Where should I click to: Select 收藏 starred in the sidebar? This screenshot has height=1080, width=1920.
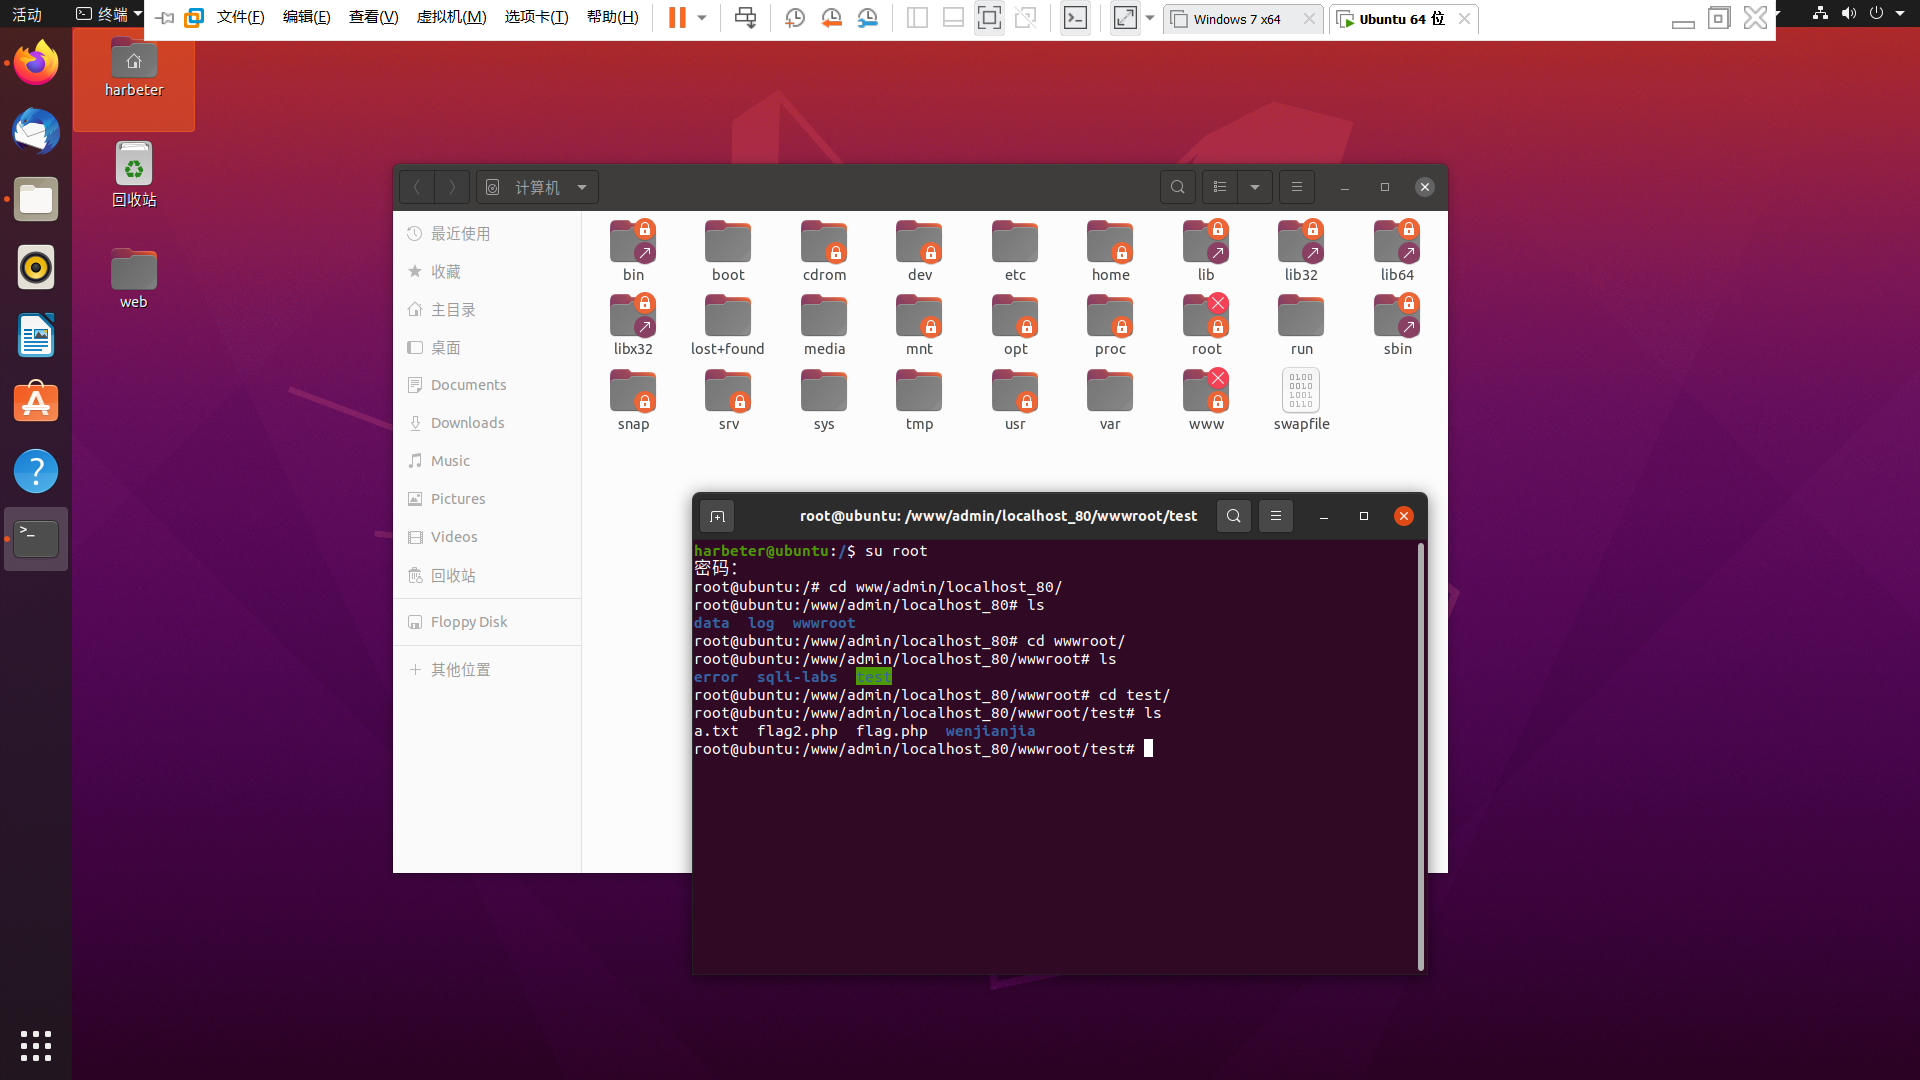(x=487, y=272)
